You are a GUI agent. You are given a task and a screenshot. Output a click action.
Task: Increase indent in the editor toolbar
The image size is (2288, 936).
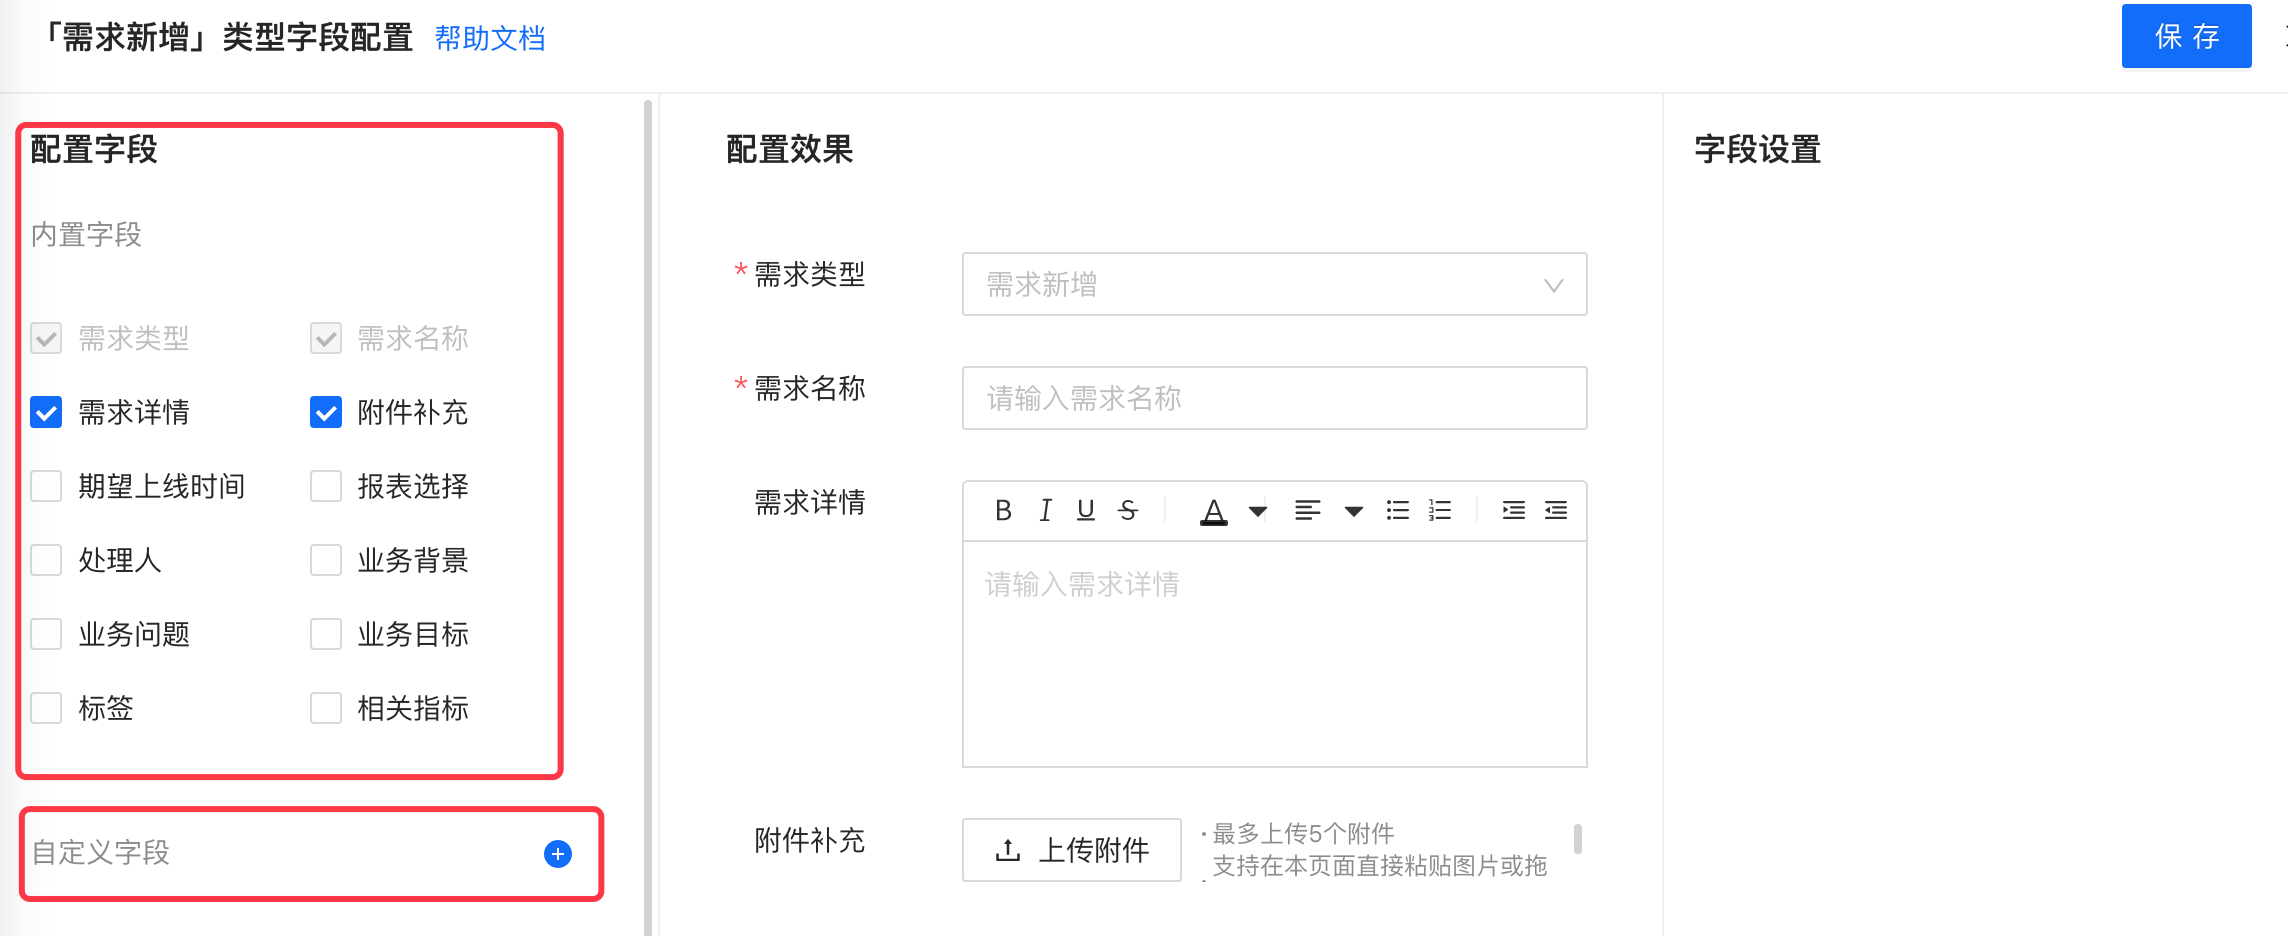click(1513, 511)
